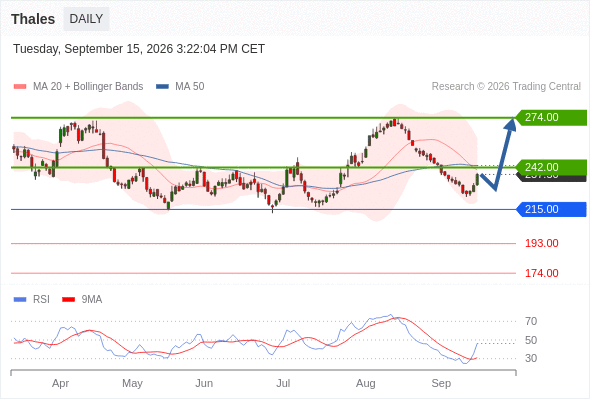Click the RSI legend label
Screen dimensions: 590x400
(x=41, y=300)
